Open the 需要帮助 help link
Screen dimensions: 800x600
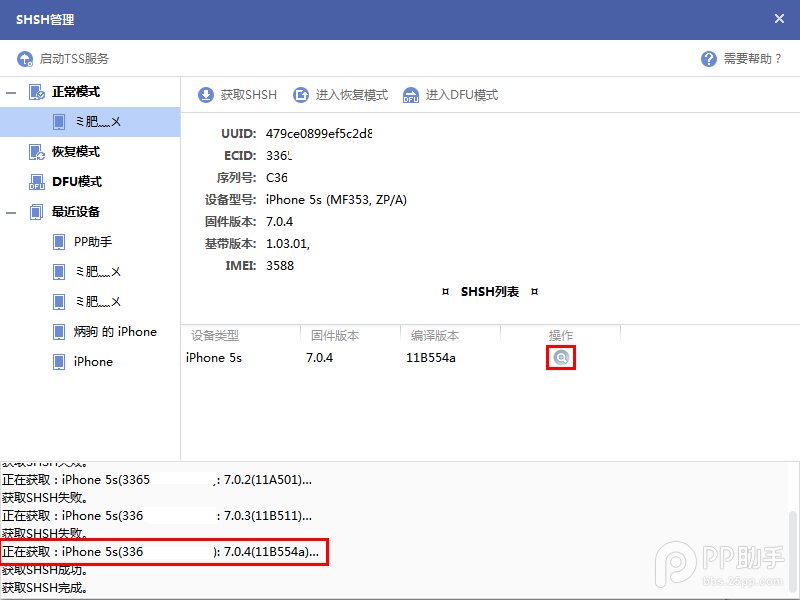(750, 59)
